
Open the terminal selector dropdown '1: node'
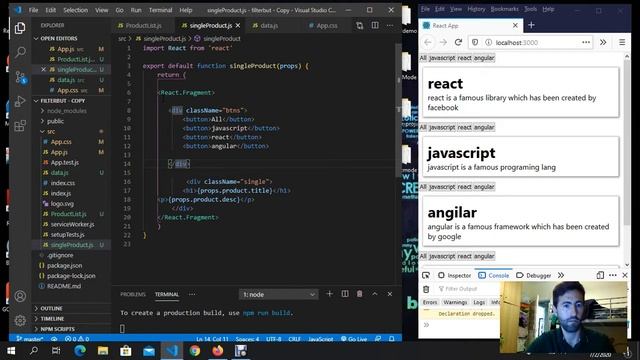tap(278, 294)
